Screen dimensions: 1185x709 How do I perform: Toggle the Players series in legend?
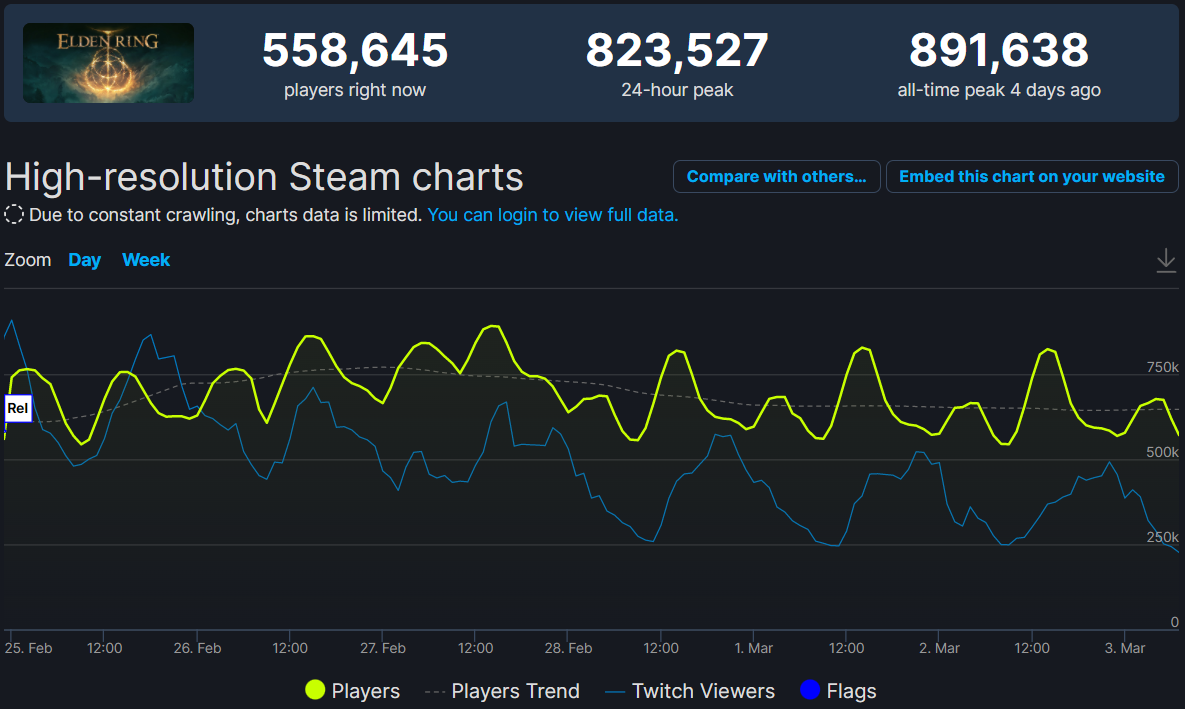[x=353, y=691]
